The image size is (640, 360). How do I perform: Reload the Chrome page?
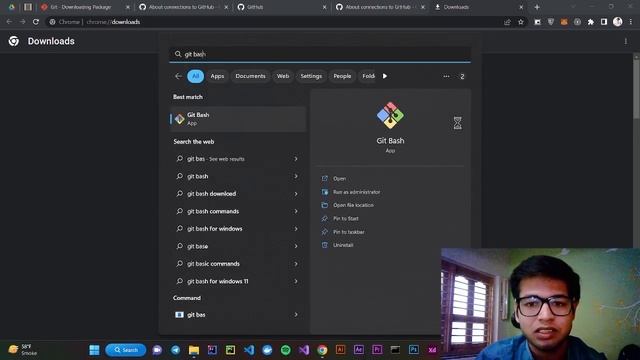[x=36, y=22]
